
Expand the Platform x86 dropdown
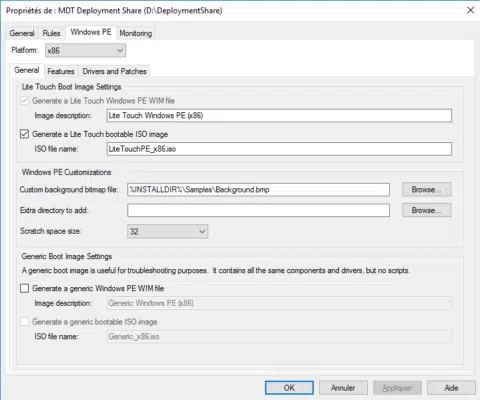pos(86,51)
